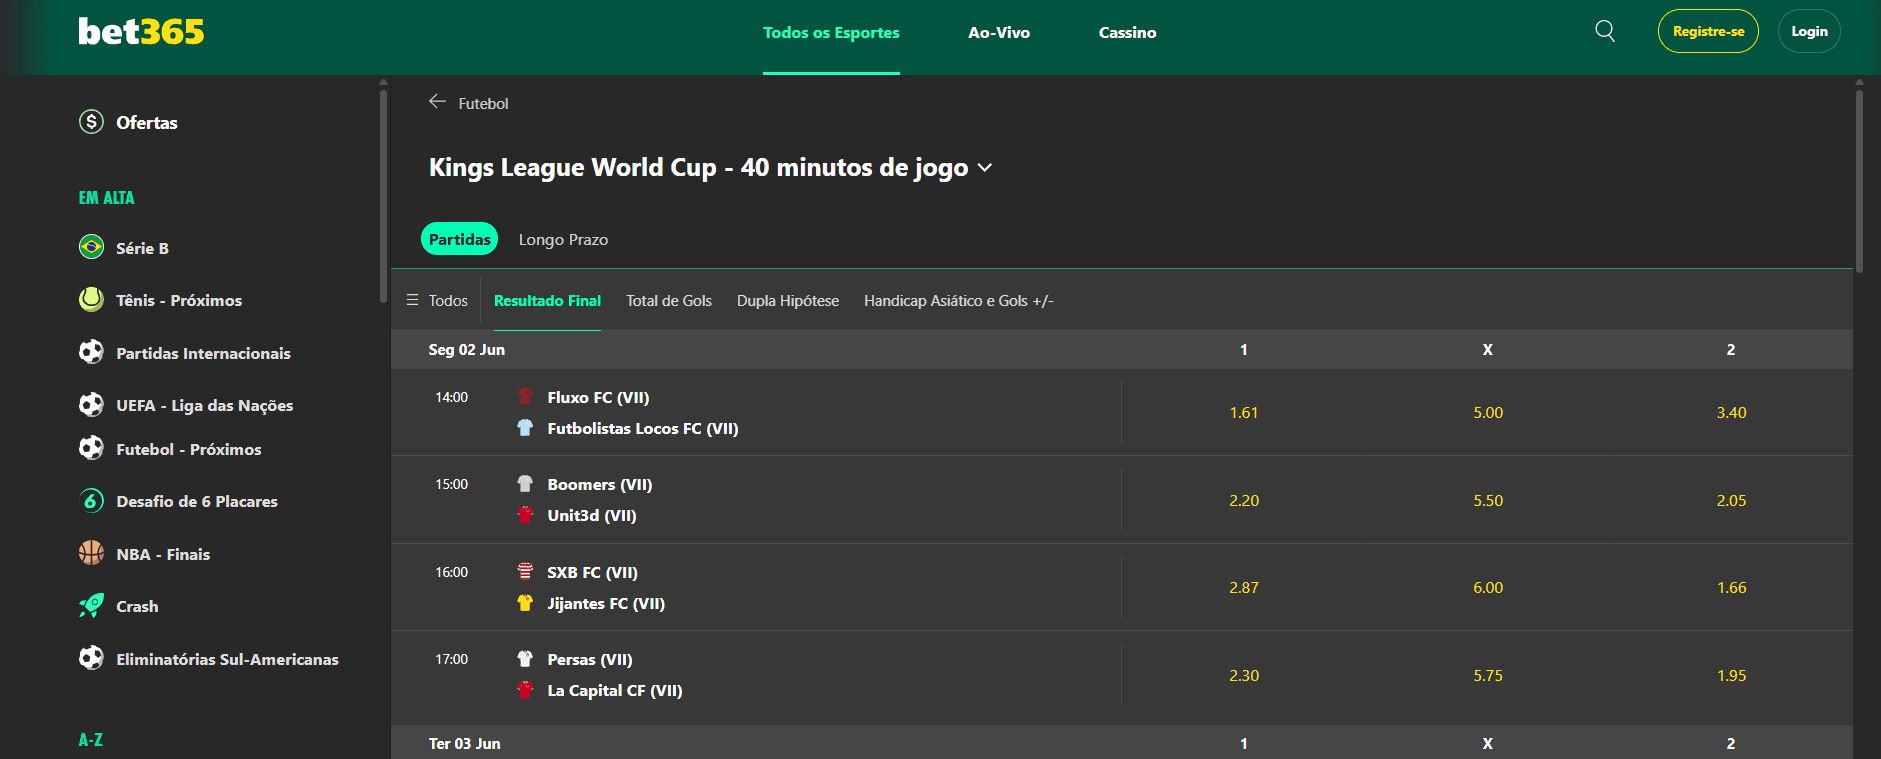Click the main page vertical scrollbar
Image resolution: width=1881 pixels, height=759 pixels.
(x=1859, y=180)
